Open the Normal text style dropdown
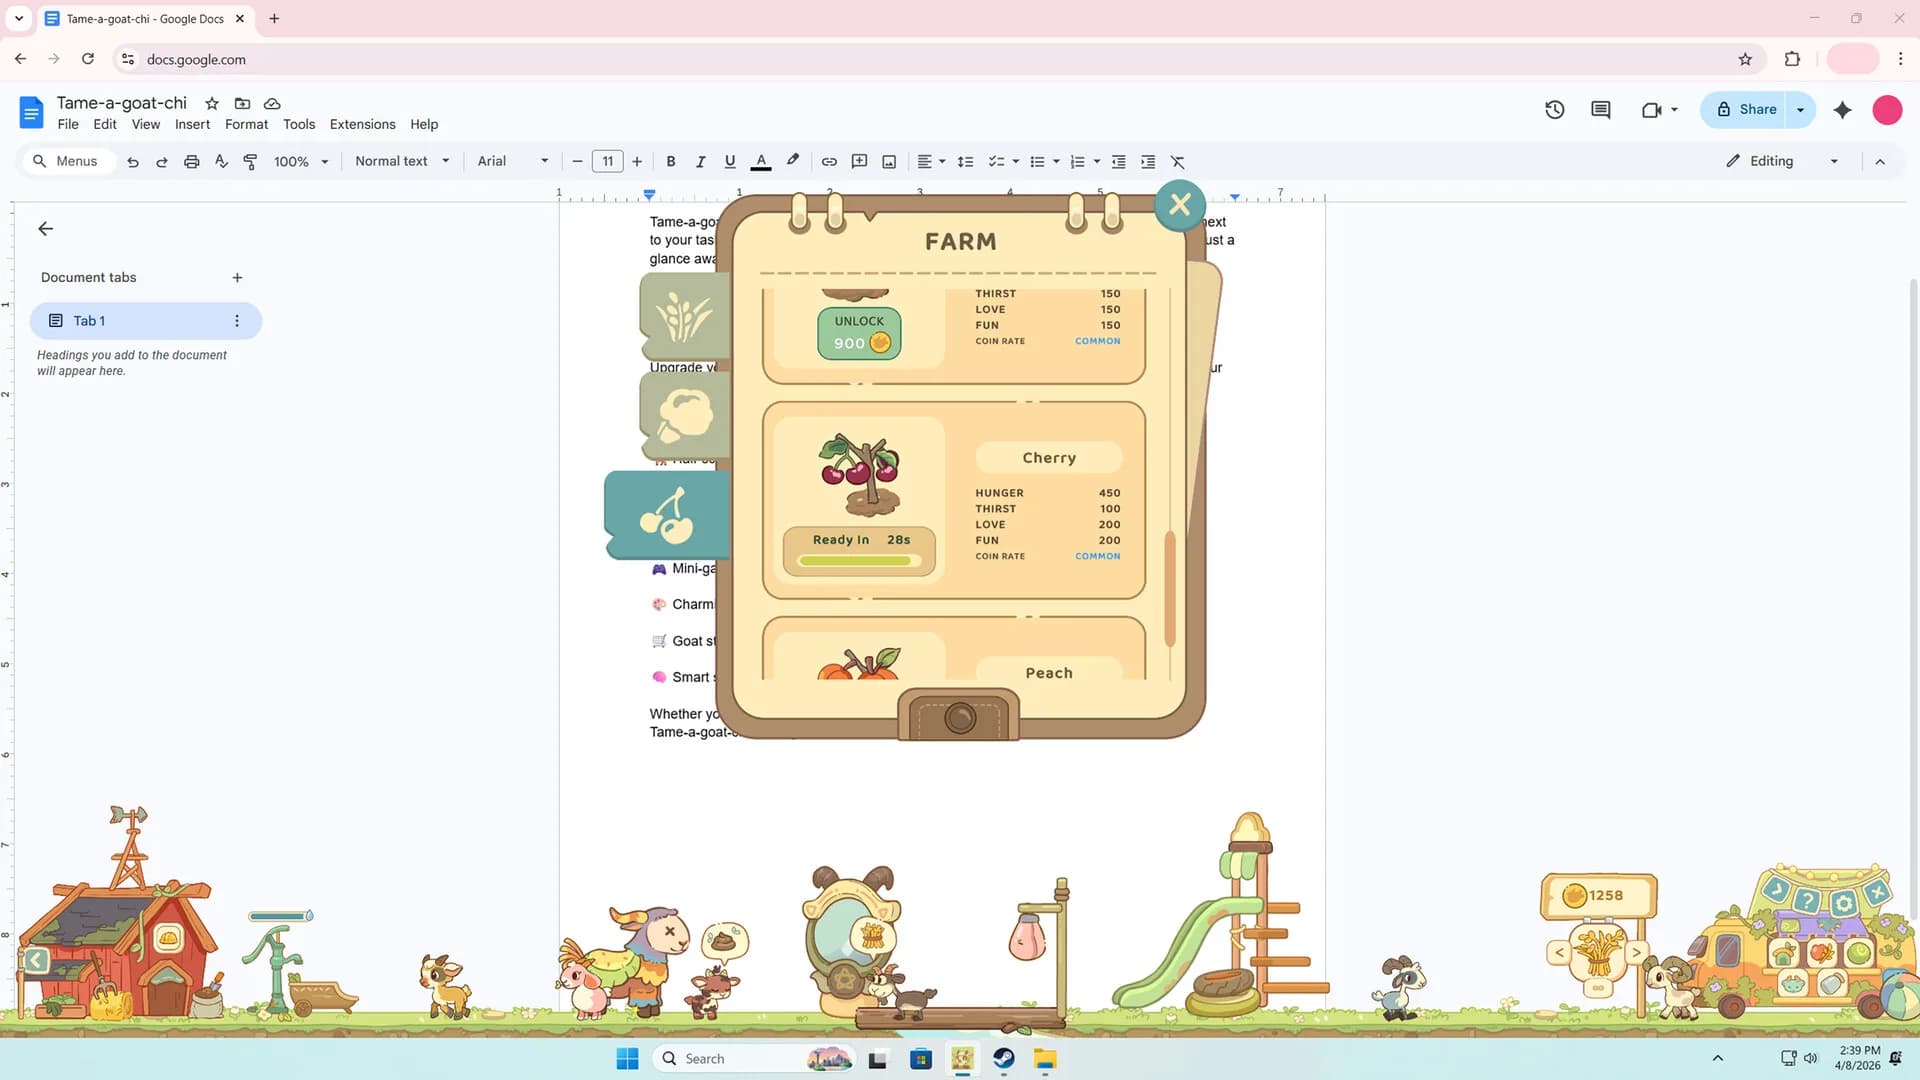The height and width of the screenshot is (1080, 1920). coord(402,161)
